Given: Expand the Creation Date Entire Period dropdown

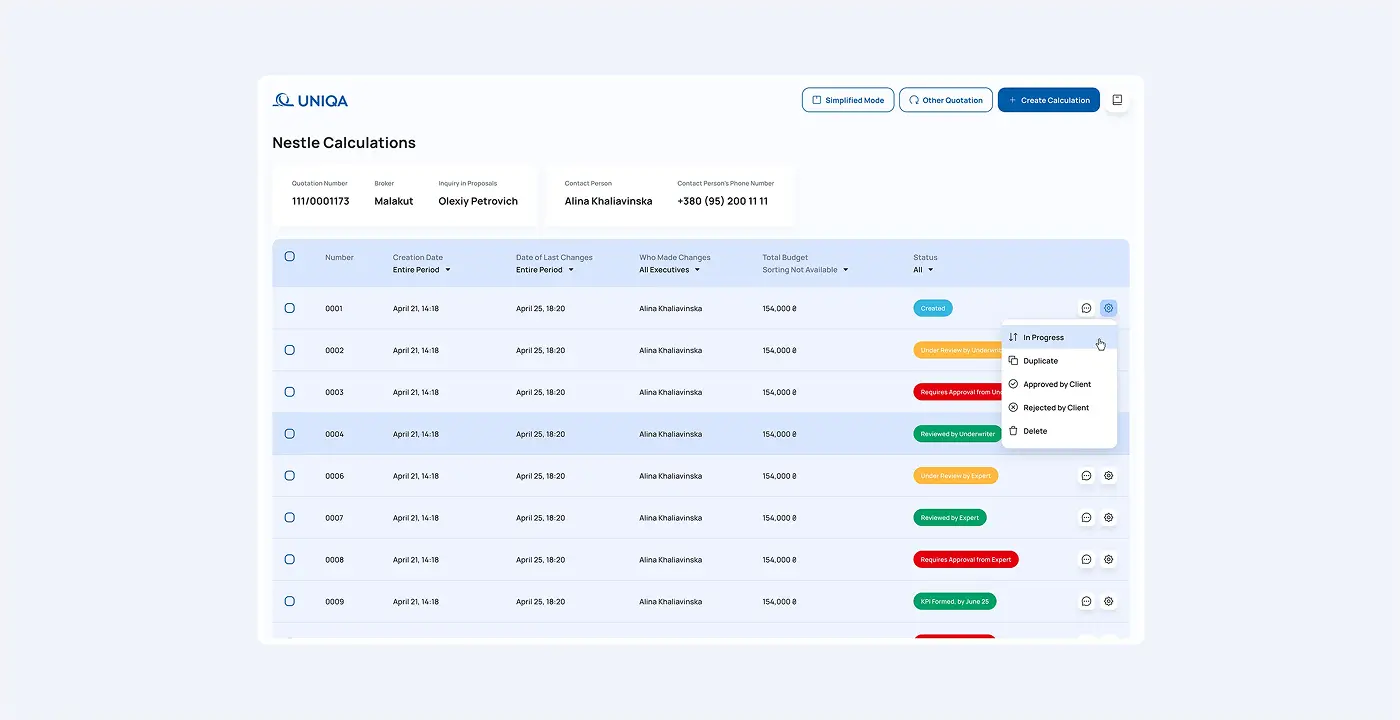Looking at the screenshot, I should click(420, 269).
